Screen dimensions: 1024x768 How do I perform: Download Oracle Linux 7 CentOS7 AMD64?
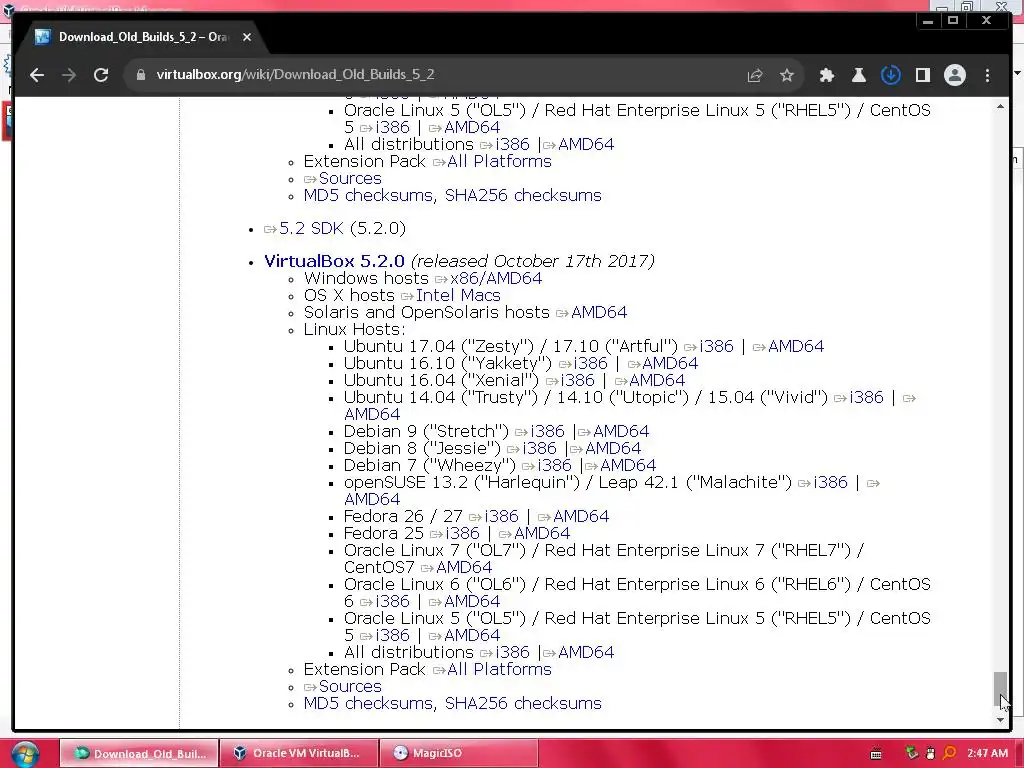pyautogui.click(x=464, y=567)
